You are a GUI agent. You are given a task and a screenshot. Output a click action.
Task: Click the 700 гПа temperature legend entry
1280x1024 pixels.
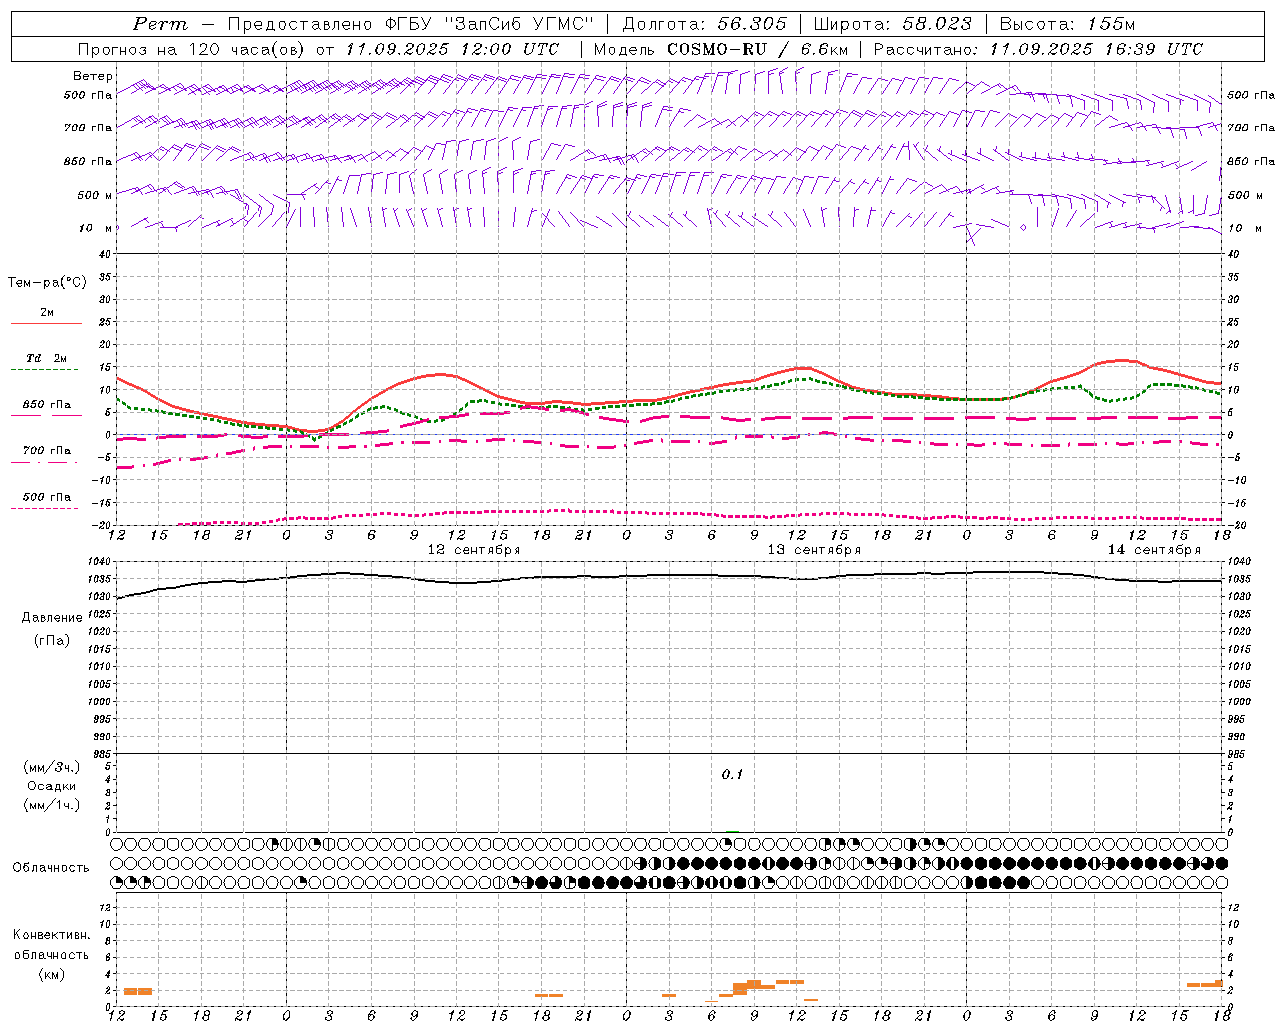[47, 451]
